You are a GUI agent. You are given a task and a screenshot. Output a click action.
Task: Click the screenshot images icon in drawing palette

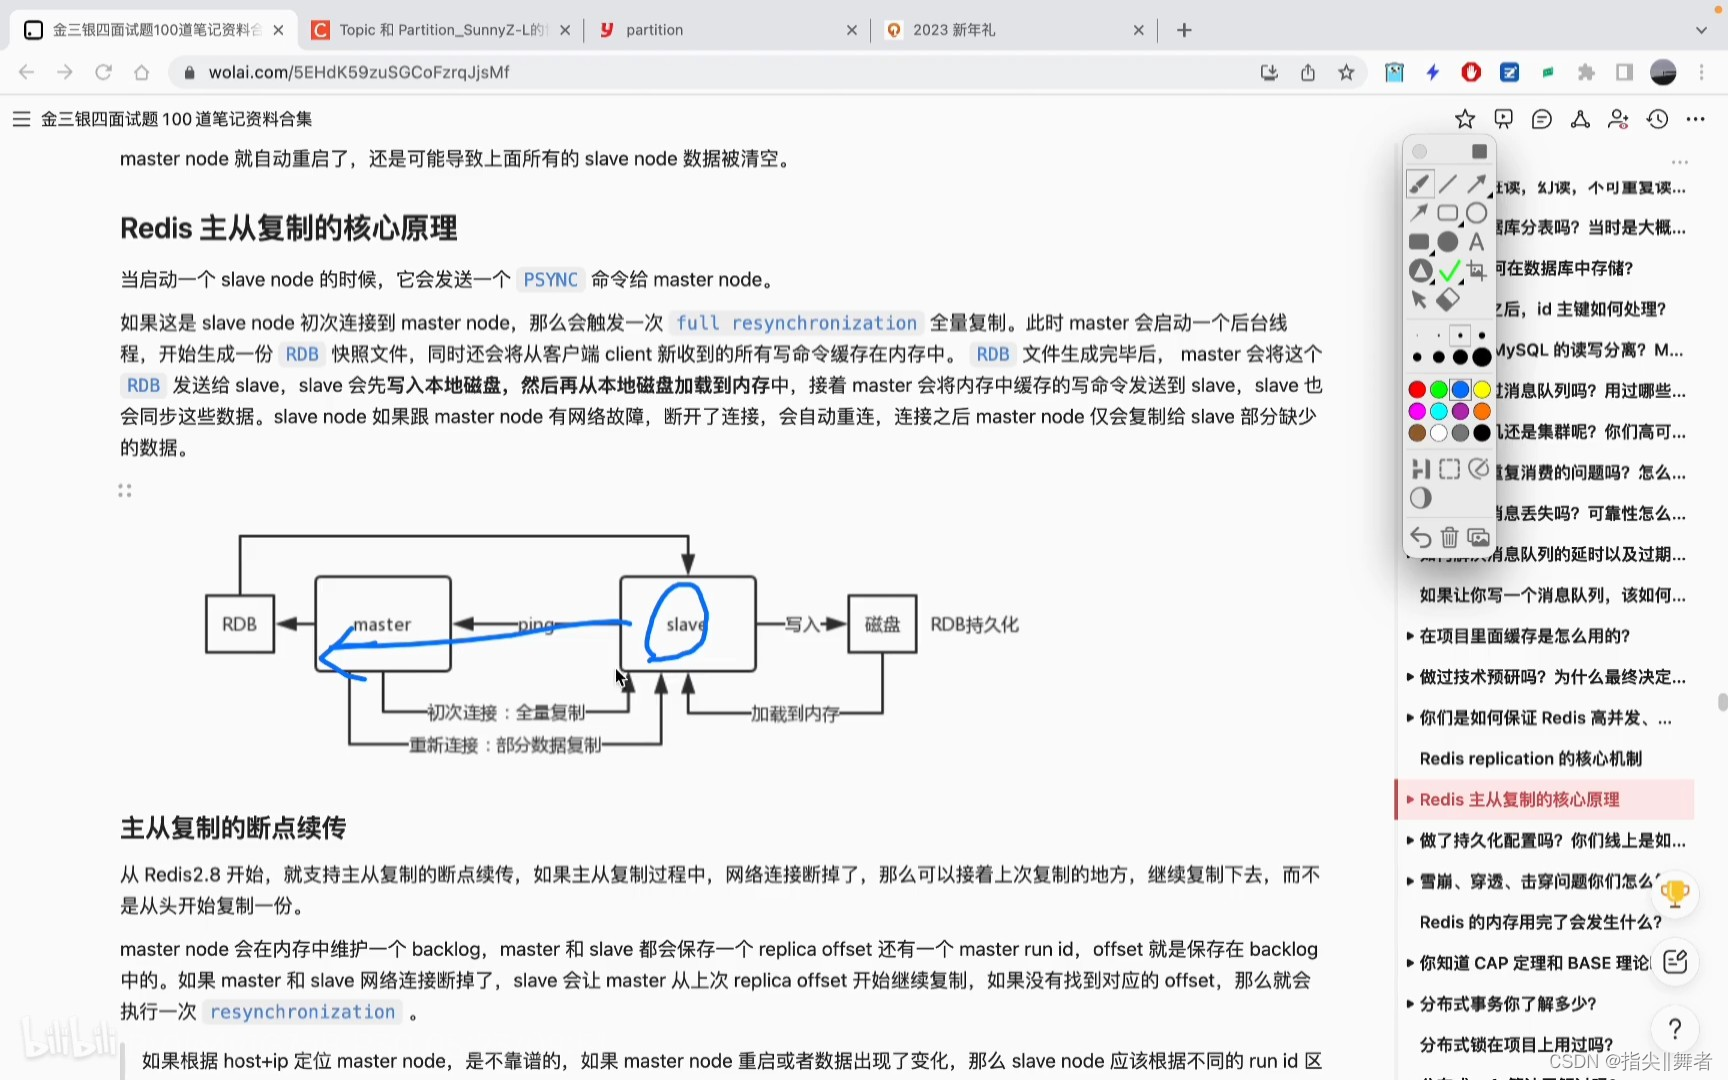click(1479, 538)
